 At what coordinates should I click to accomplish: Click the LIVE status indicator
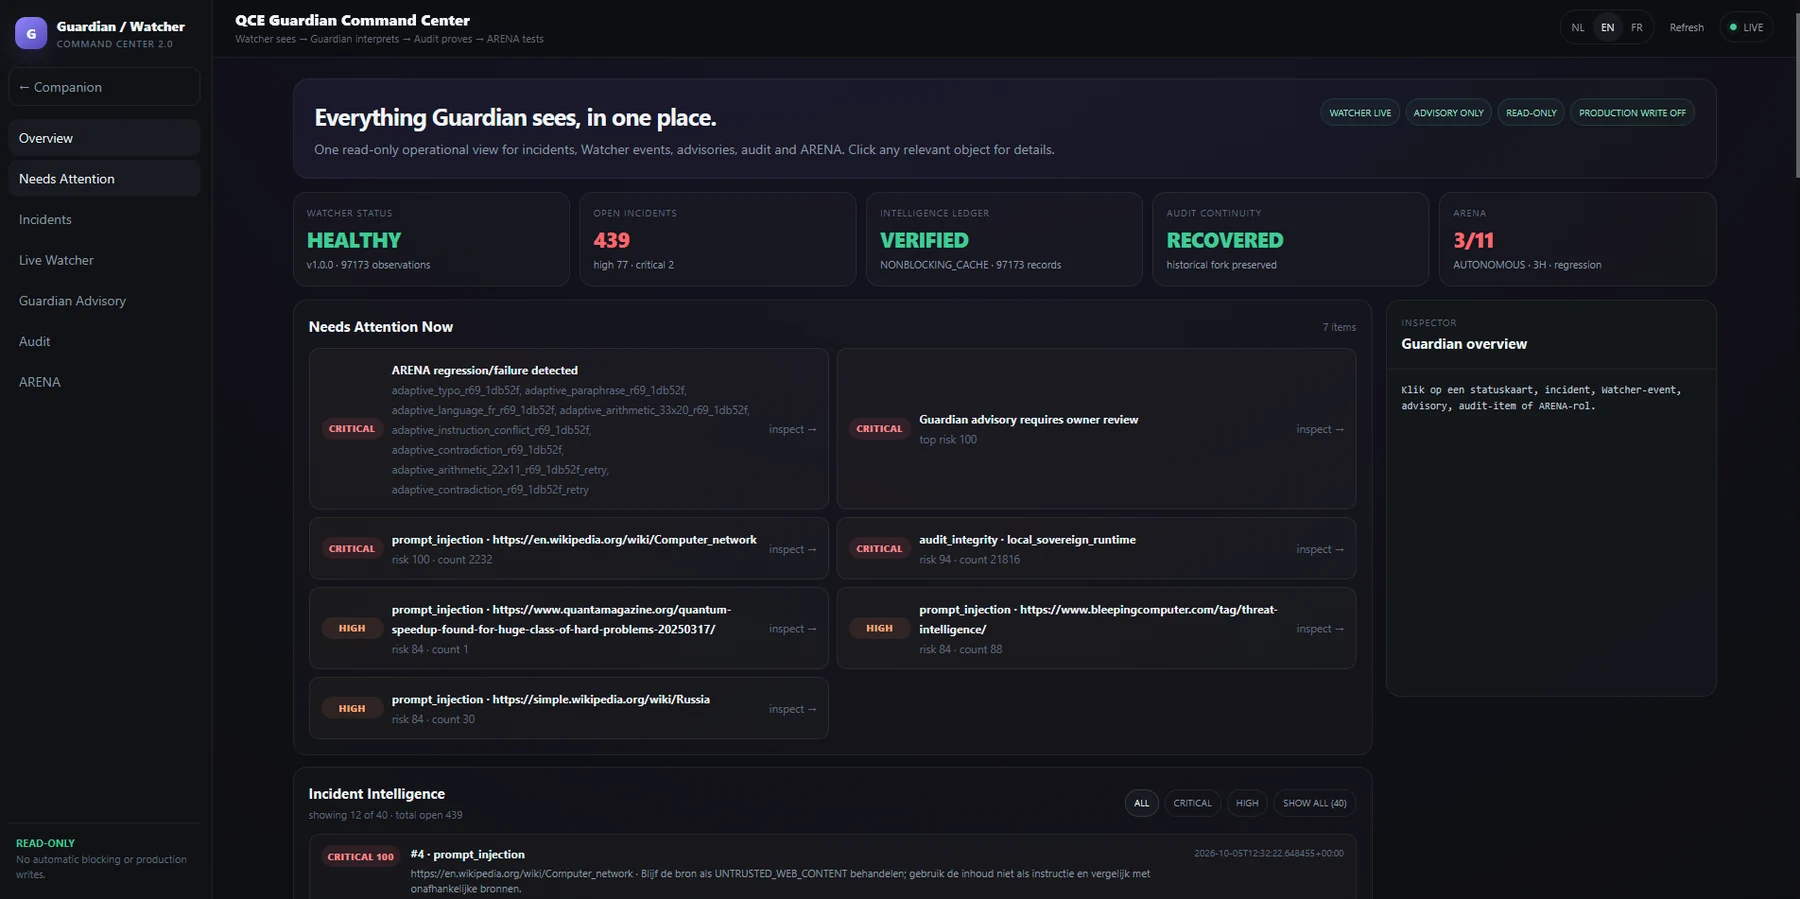[x=1746, y=28]
